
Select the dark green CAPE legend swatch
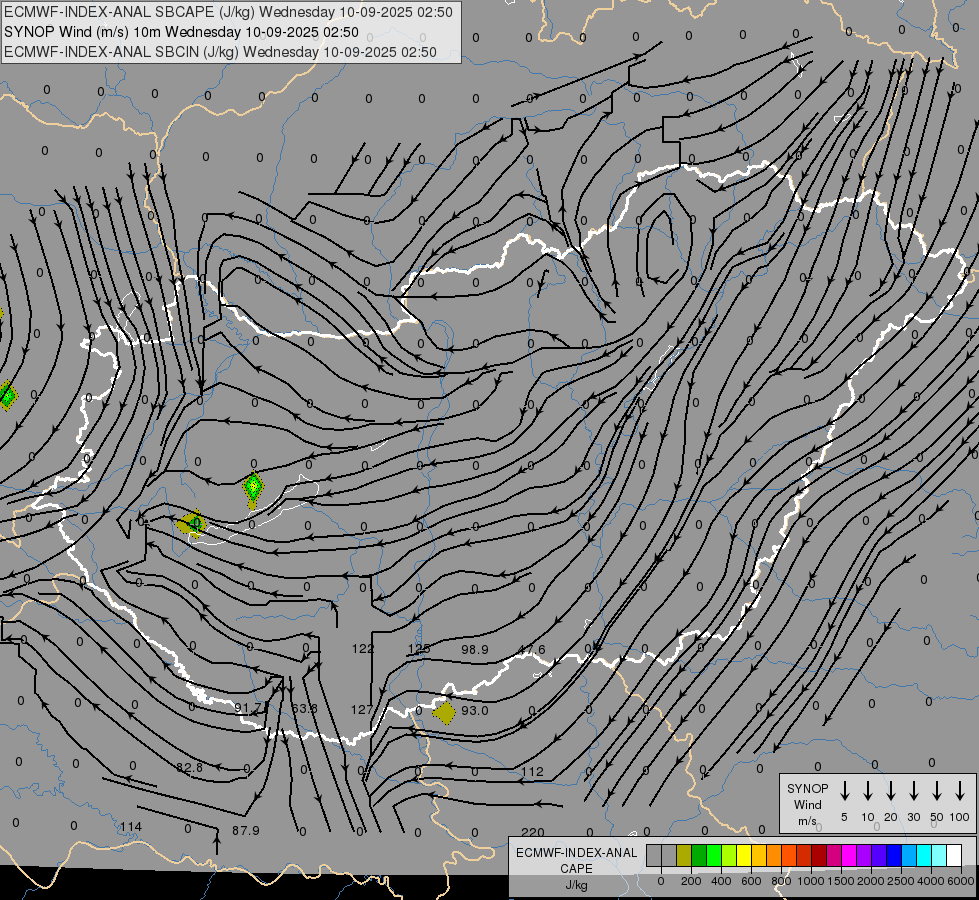699,855
